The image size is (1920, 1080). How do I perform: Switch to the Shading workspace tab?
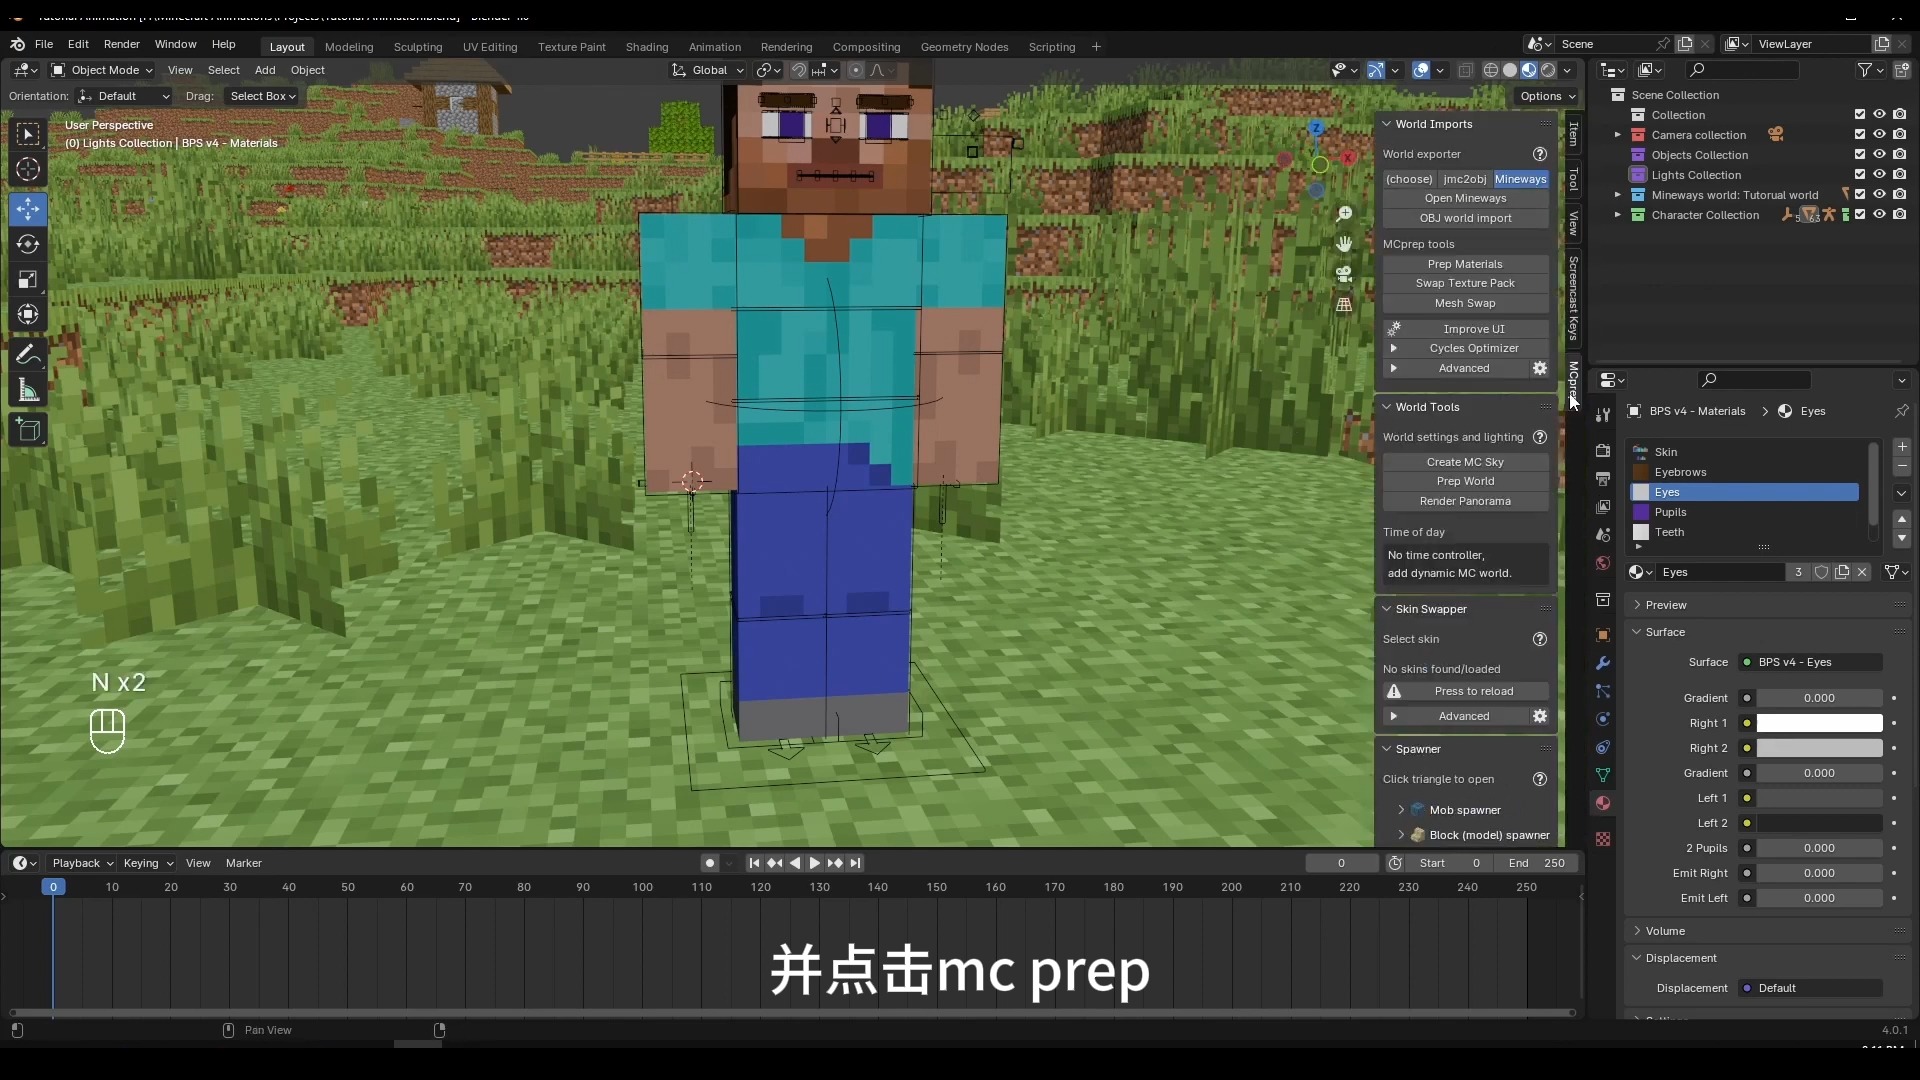(x=646, y=47)
